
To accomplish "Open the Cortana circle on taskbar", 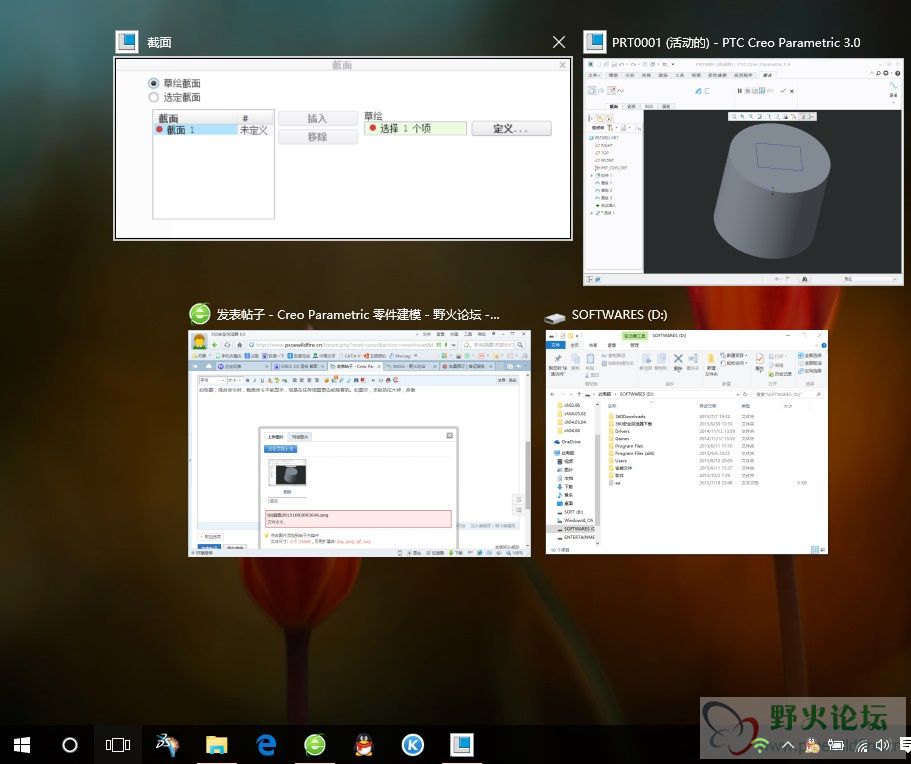I will pos(70,745).
